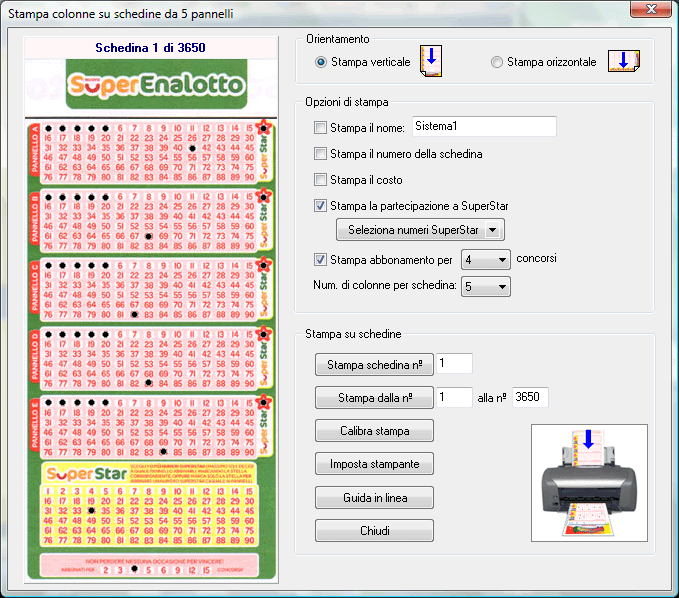The height and width of the screenshot is (598, 679).
Task: Click the red star on Pannello A
Action: [263, 128]
